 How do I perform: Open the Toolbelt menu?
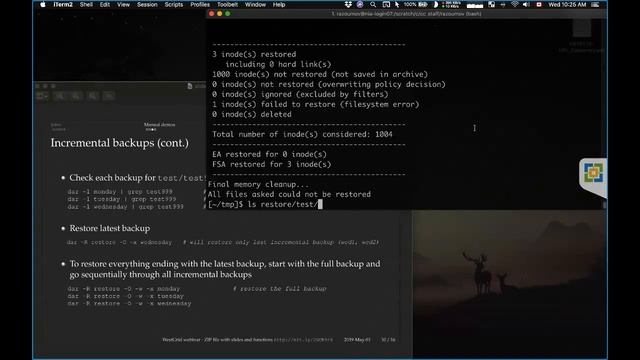227,4
